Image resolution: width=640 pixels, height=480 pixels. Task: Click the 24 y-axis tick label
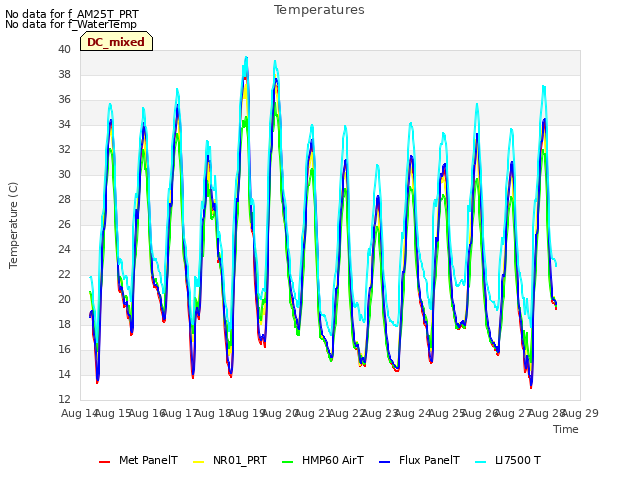point(64,249)
